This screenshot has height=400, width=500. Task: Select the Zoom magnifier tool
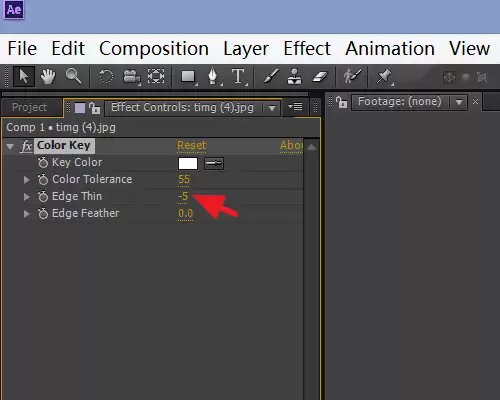point(73,76)
